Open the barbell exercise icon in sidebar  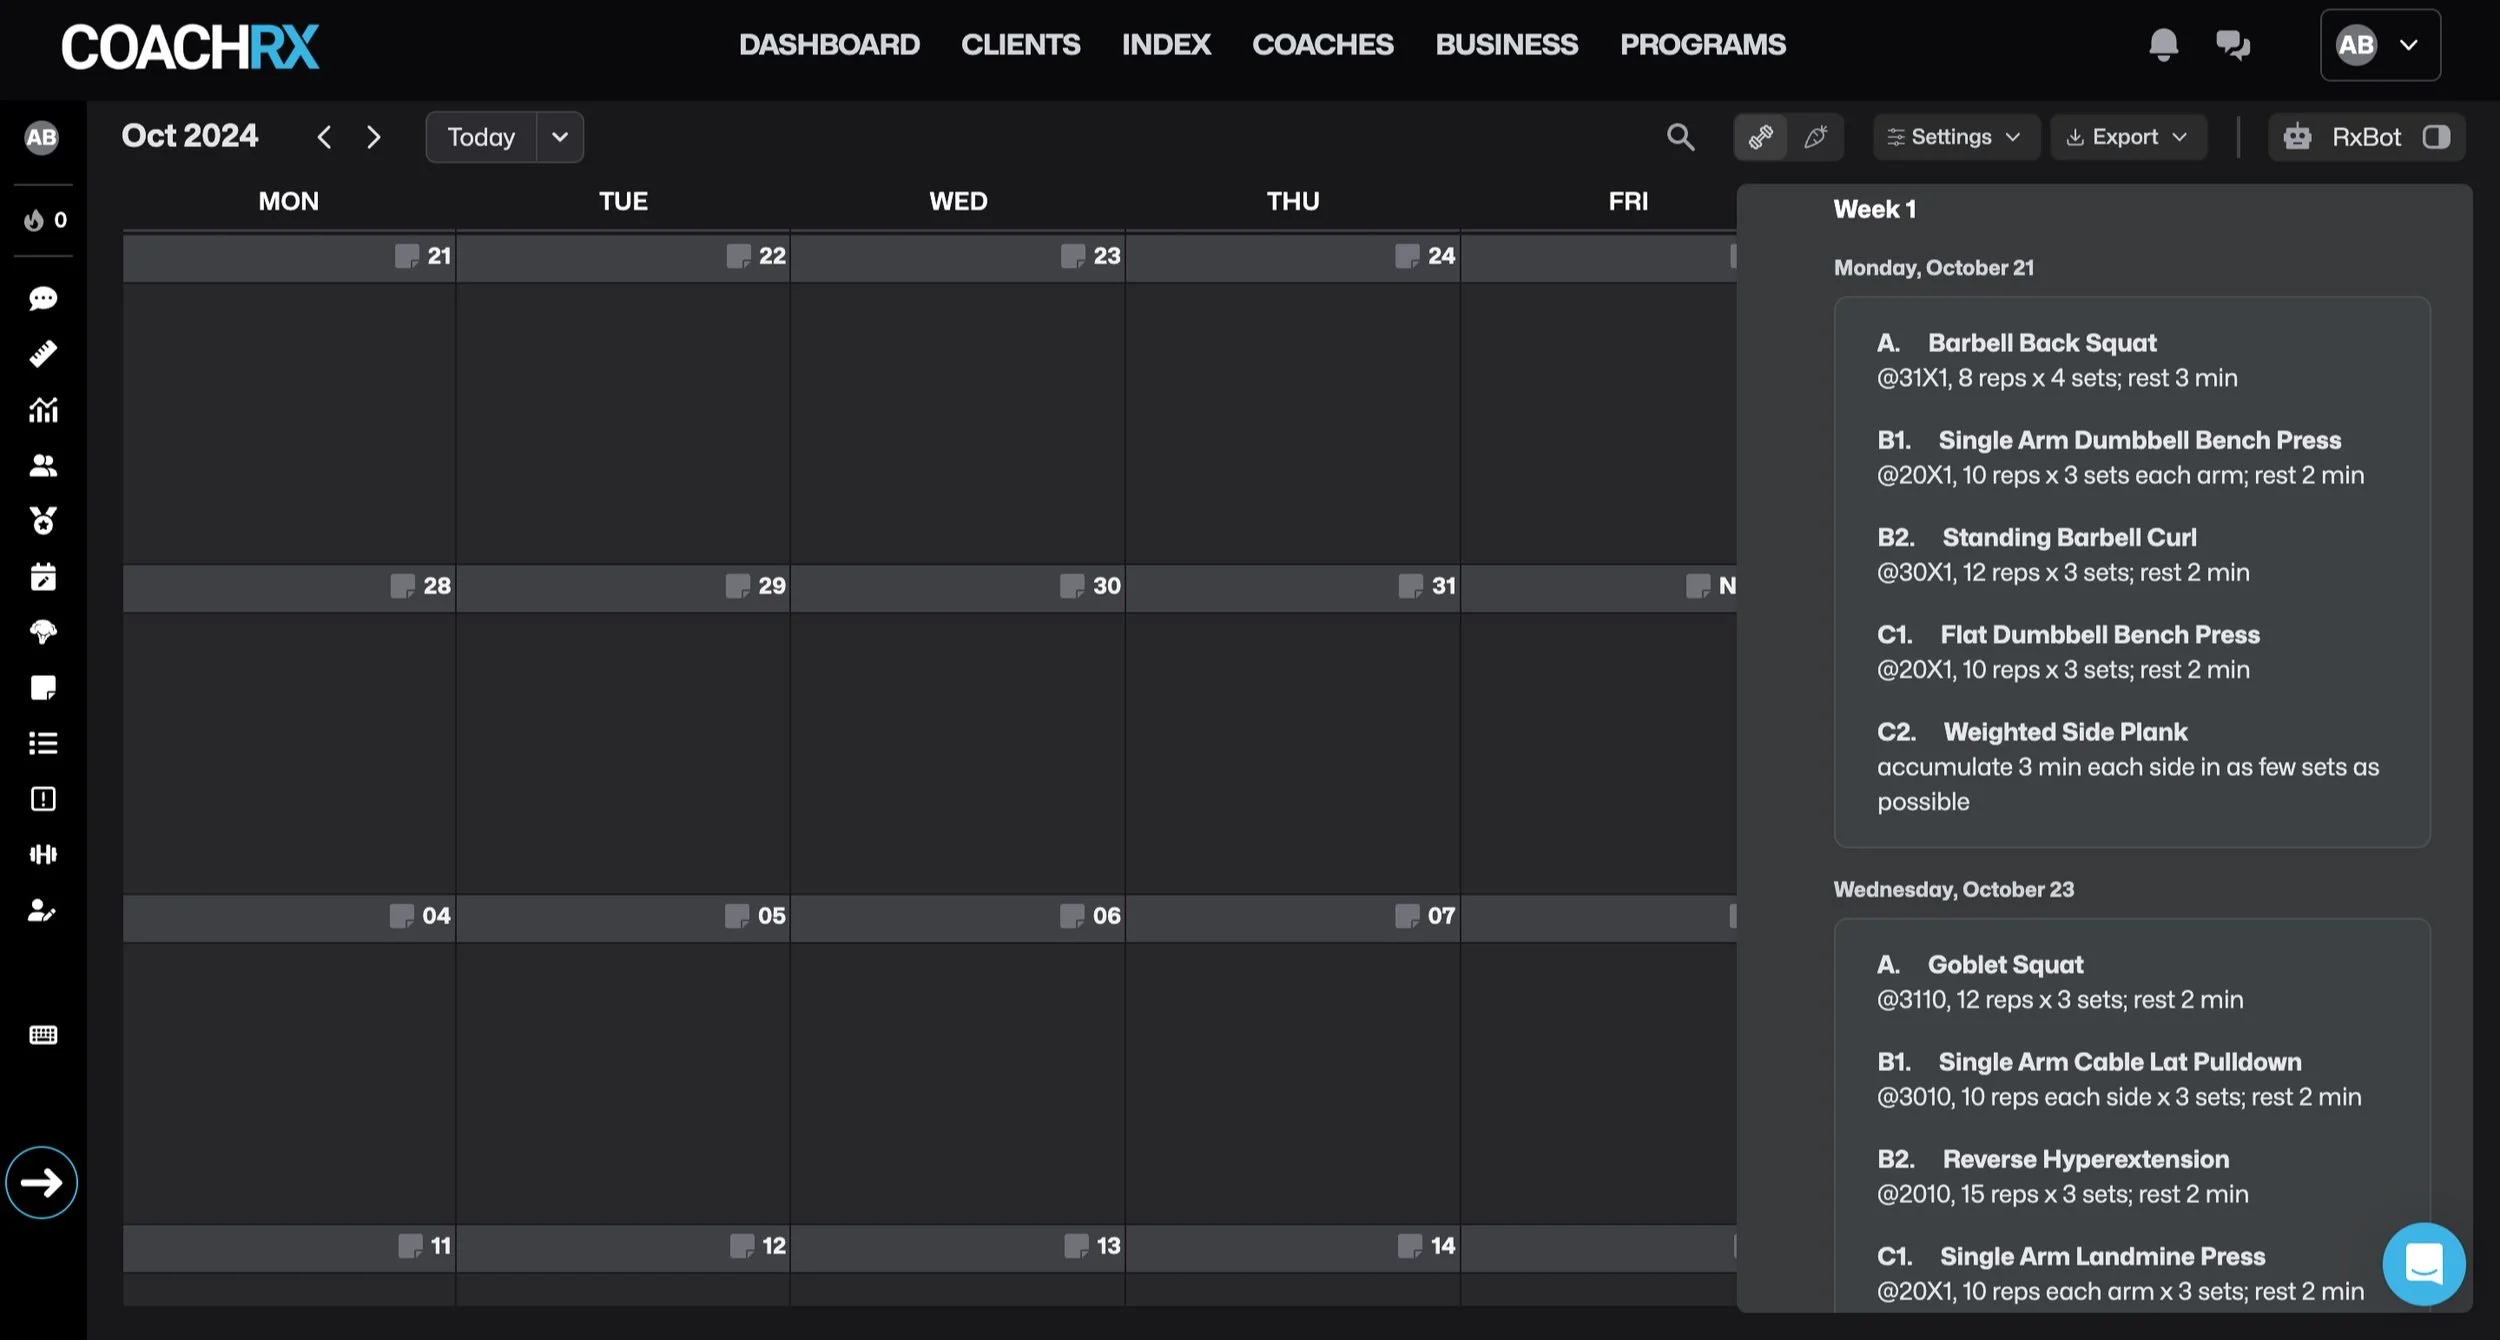tap(43, 854)
